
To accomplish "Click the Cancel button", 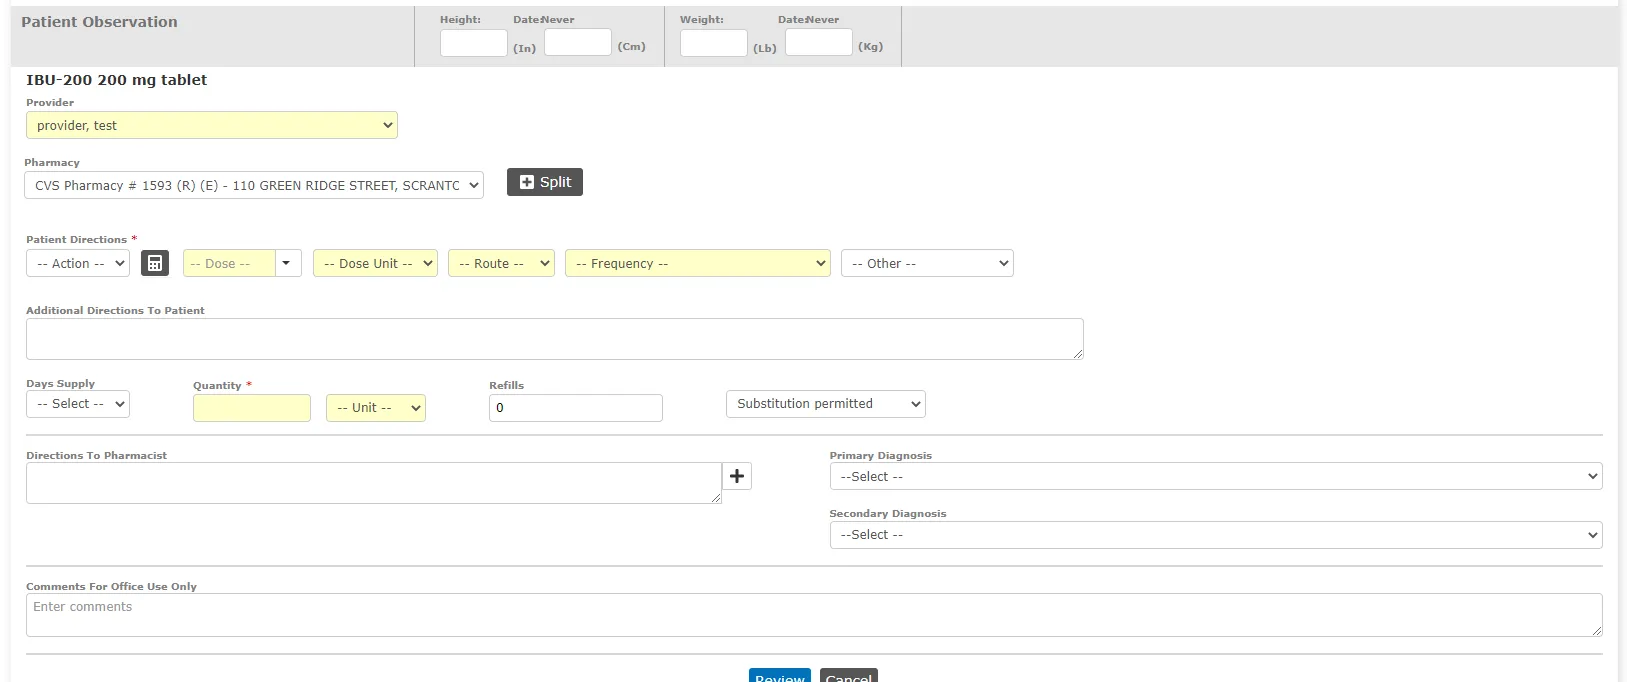I will [849, 676].
